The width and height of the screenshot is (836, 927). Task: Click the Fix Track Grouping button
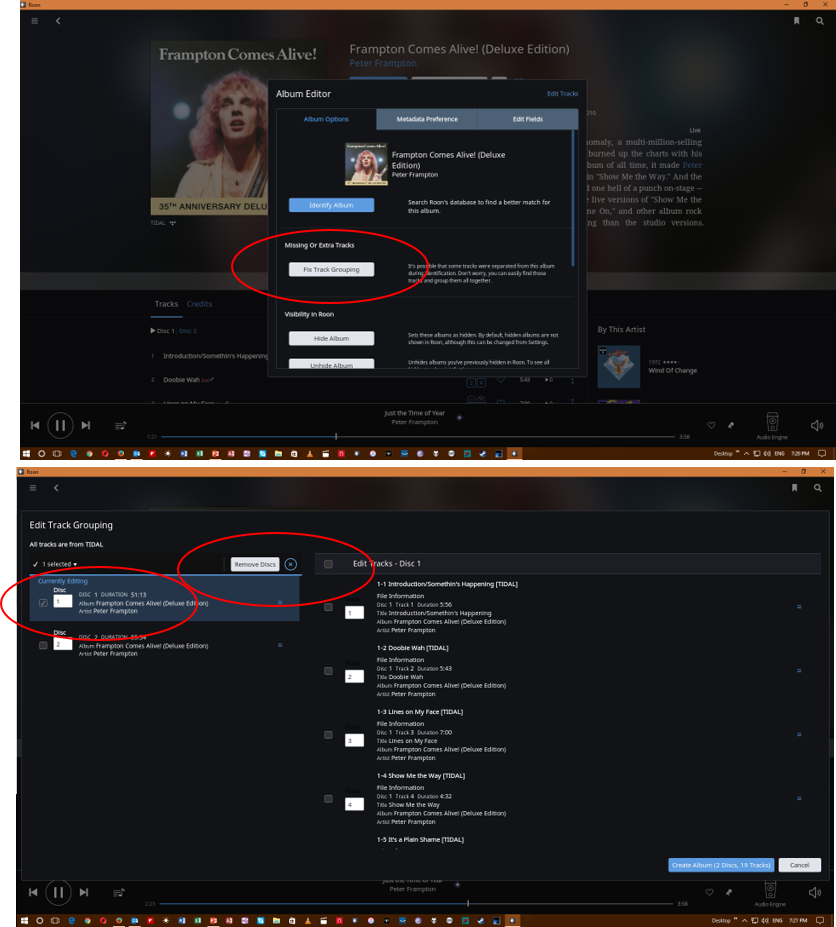point(331,270)
